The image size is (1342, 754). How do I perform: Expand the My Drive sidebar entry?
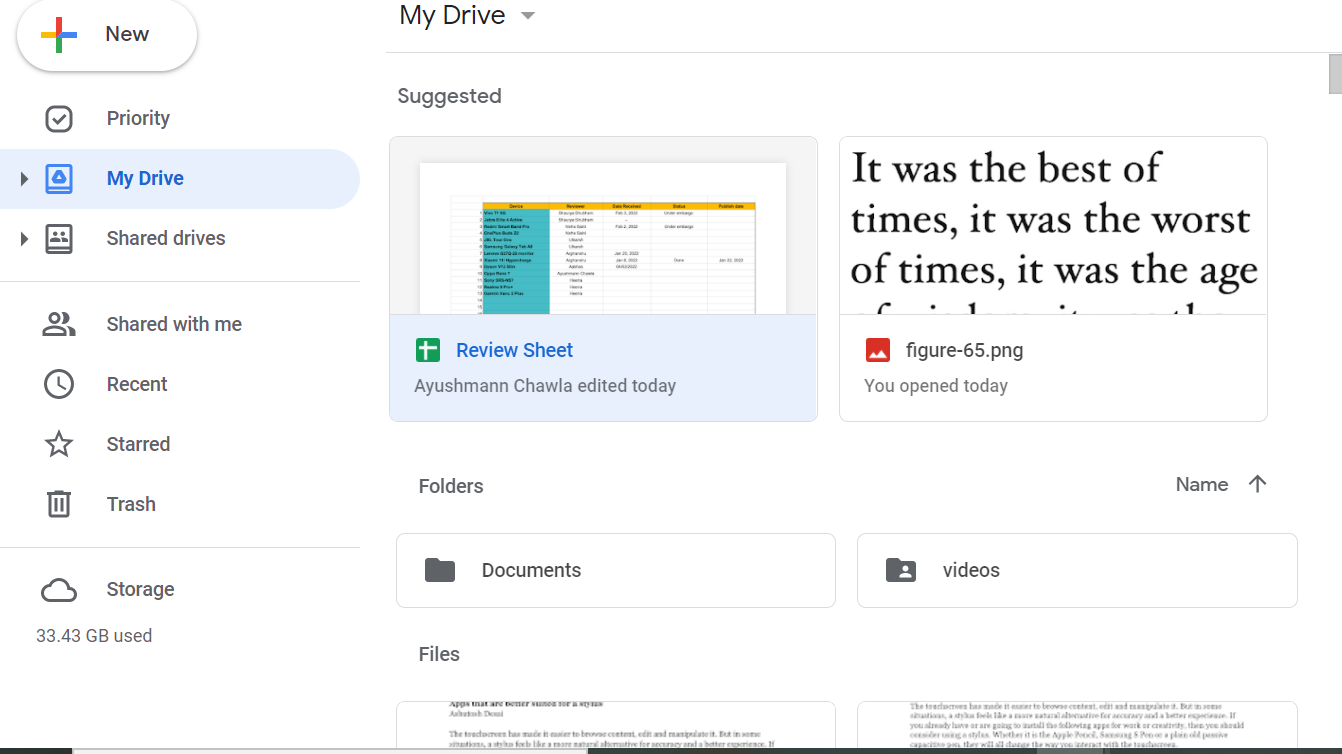23,178
